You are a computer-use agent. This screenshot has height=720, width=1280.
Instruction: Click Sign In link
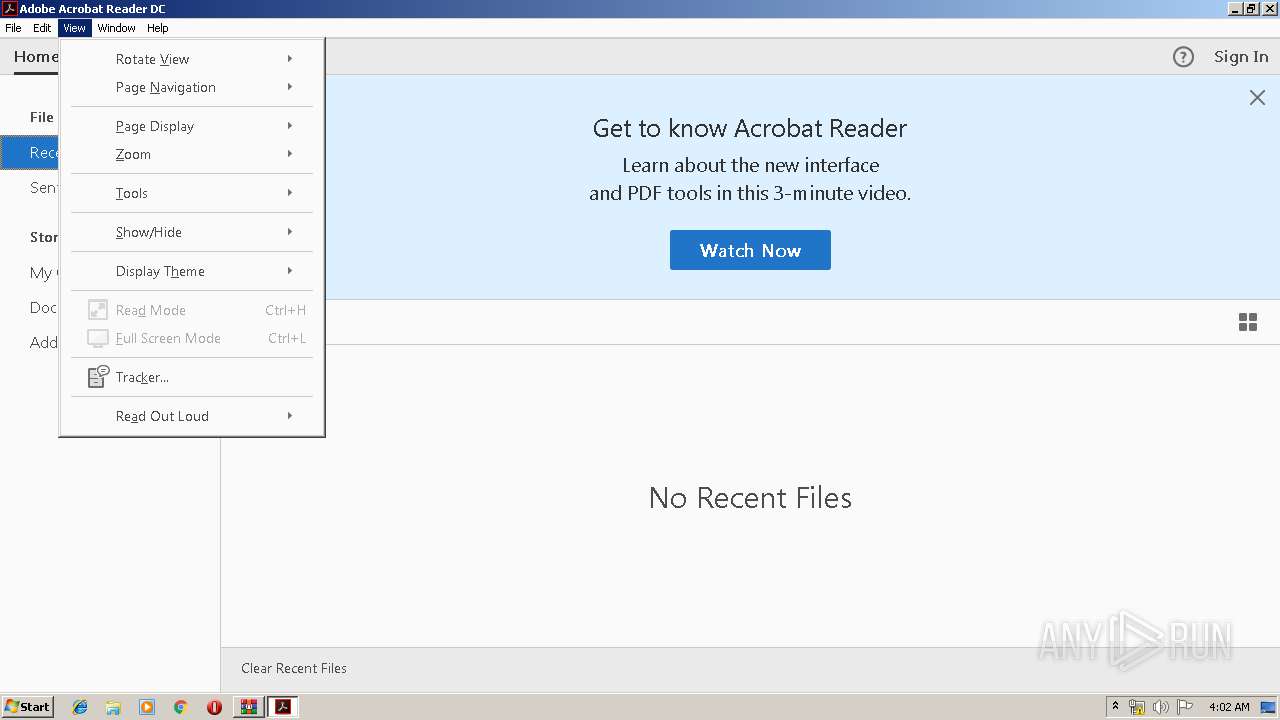(1241, 57)
